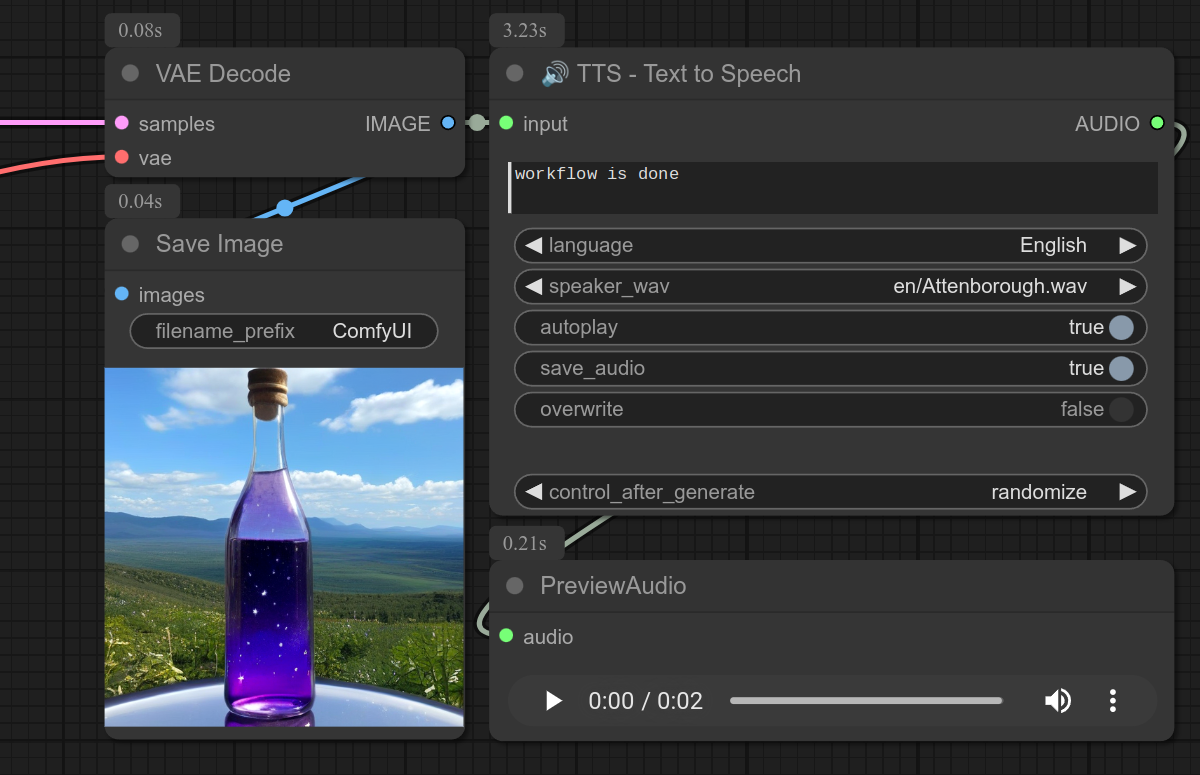Select next language with right arrow
The image size is (1200, 775).
1127,245
